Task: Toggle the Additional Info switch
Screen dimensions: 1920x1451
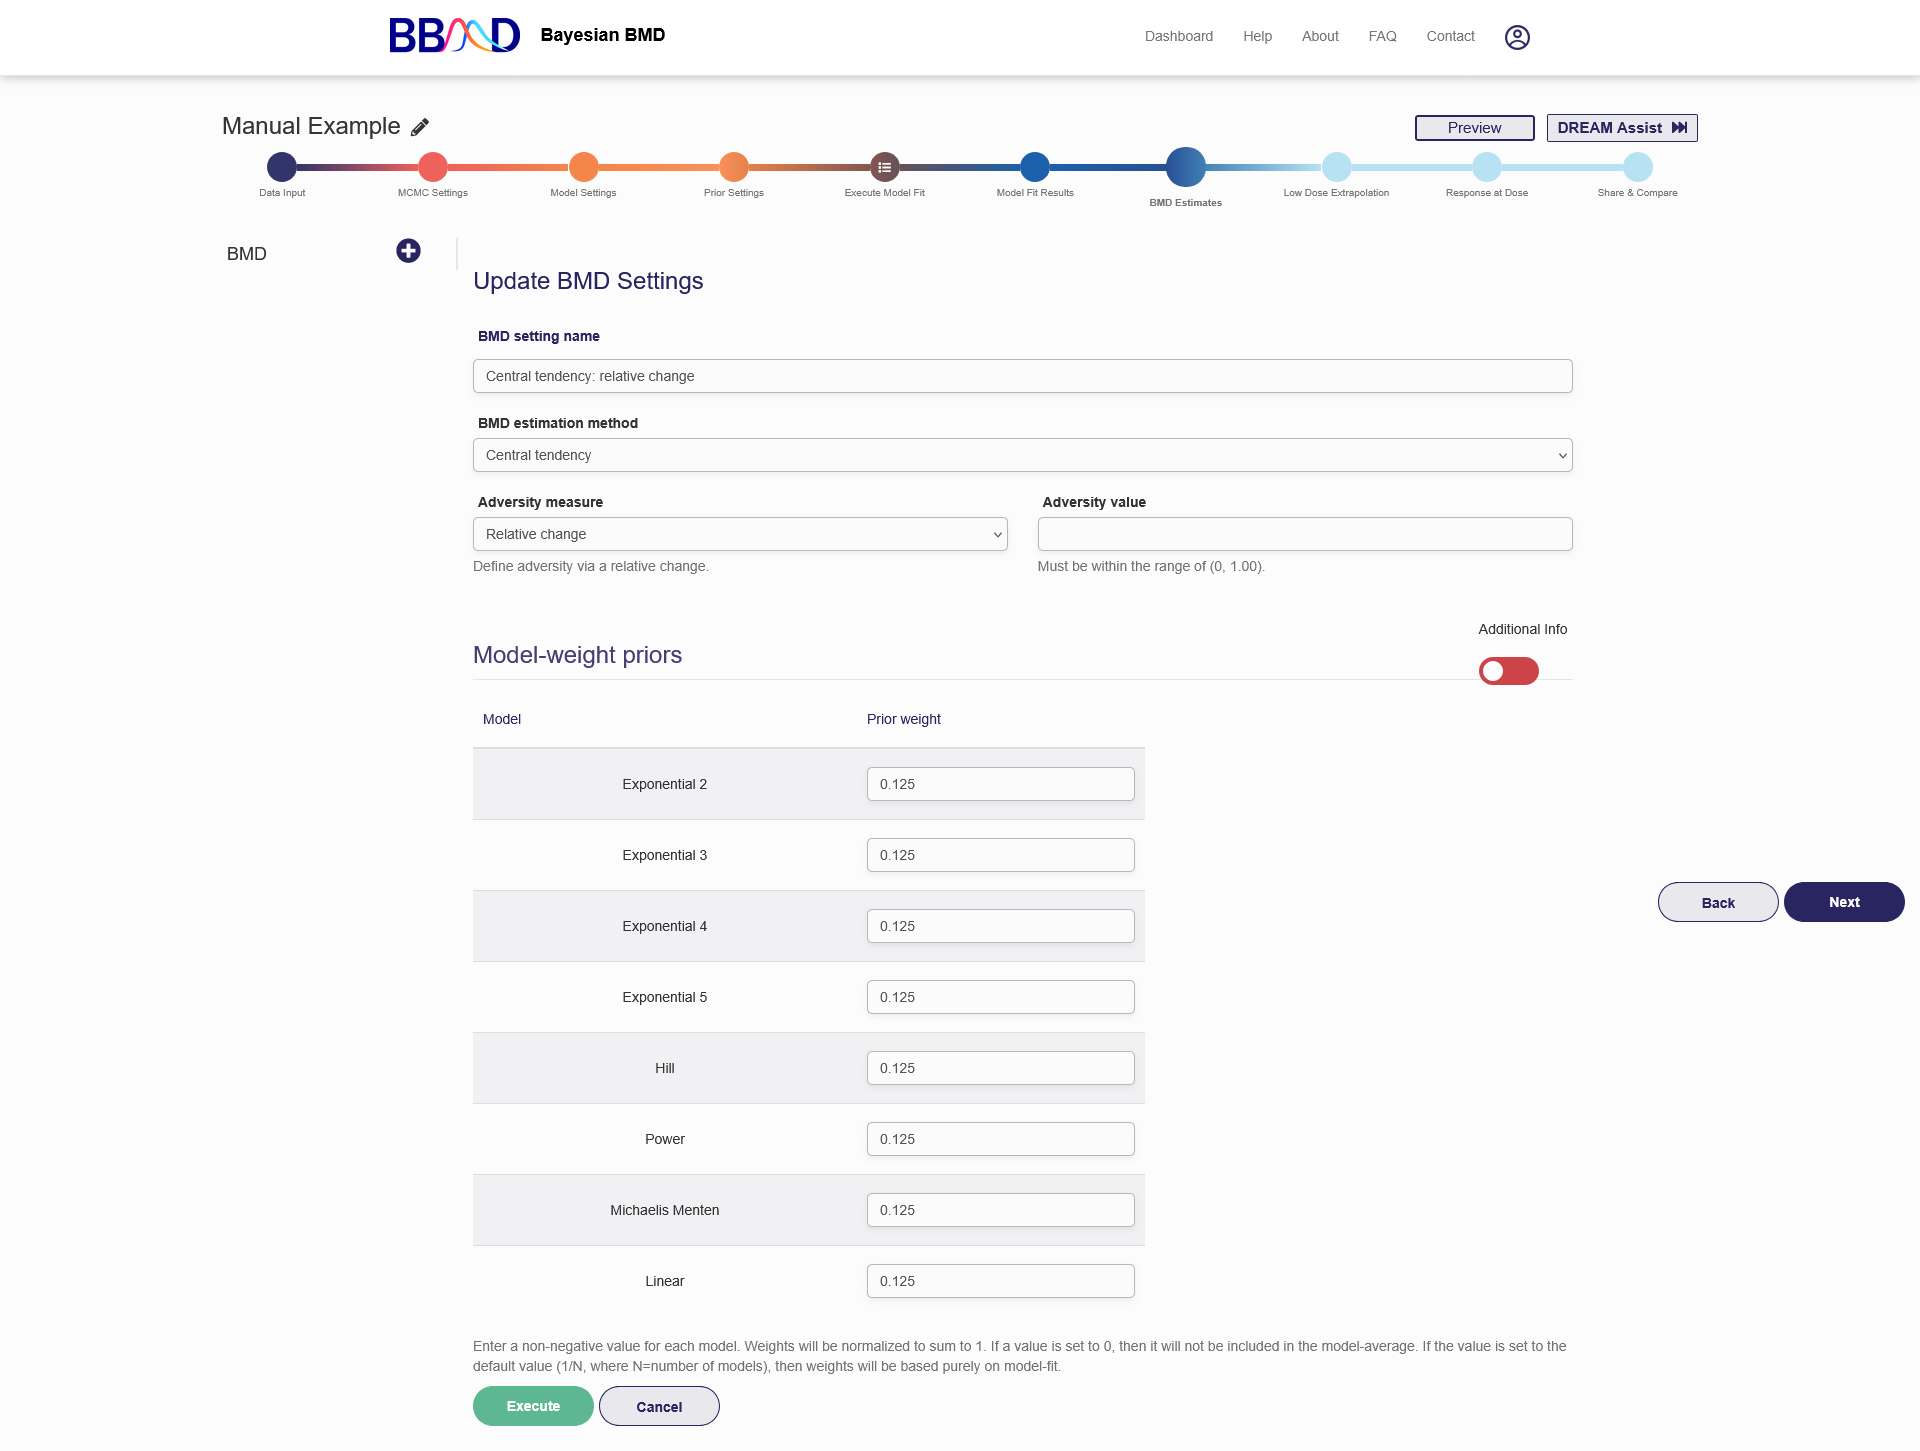Action: [1508, 671]
